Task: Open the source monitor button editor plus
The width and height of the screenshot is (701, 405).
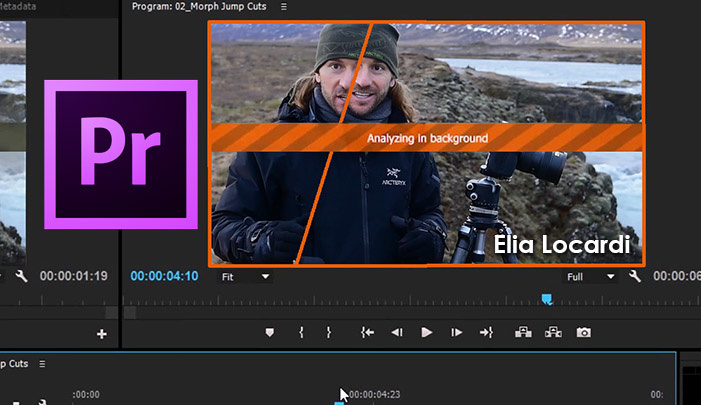Action: click(101, 334)
